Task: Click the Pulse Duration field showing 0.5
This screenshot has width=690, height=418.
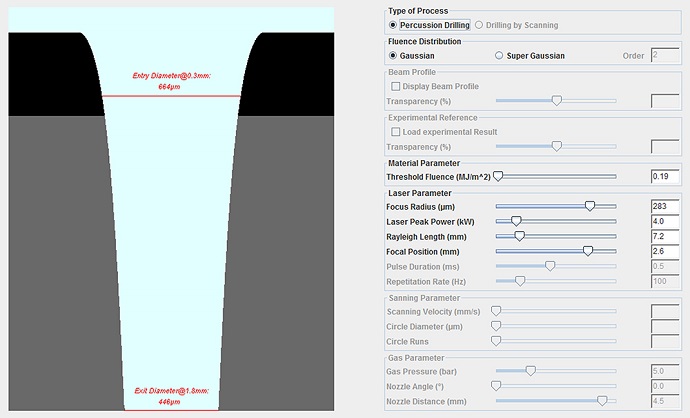Action: pyautogui.click(x=665, y=266)
